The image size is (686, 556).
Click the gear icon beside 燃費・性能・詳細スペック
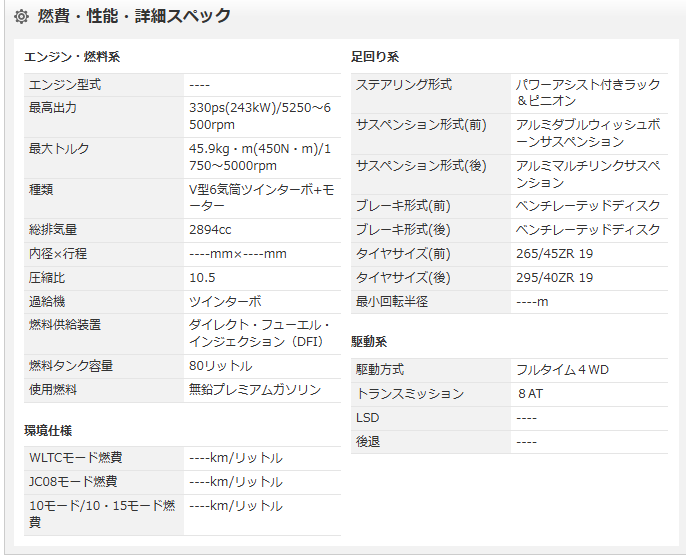[21, 17]
